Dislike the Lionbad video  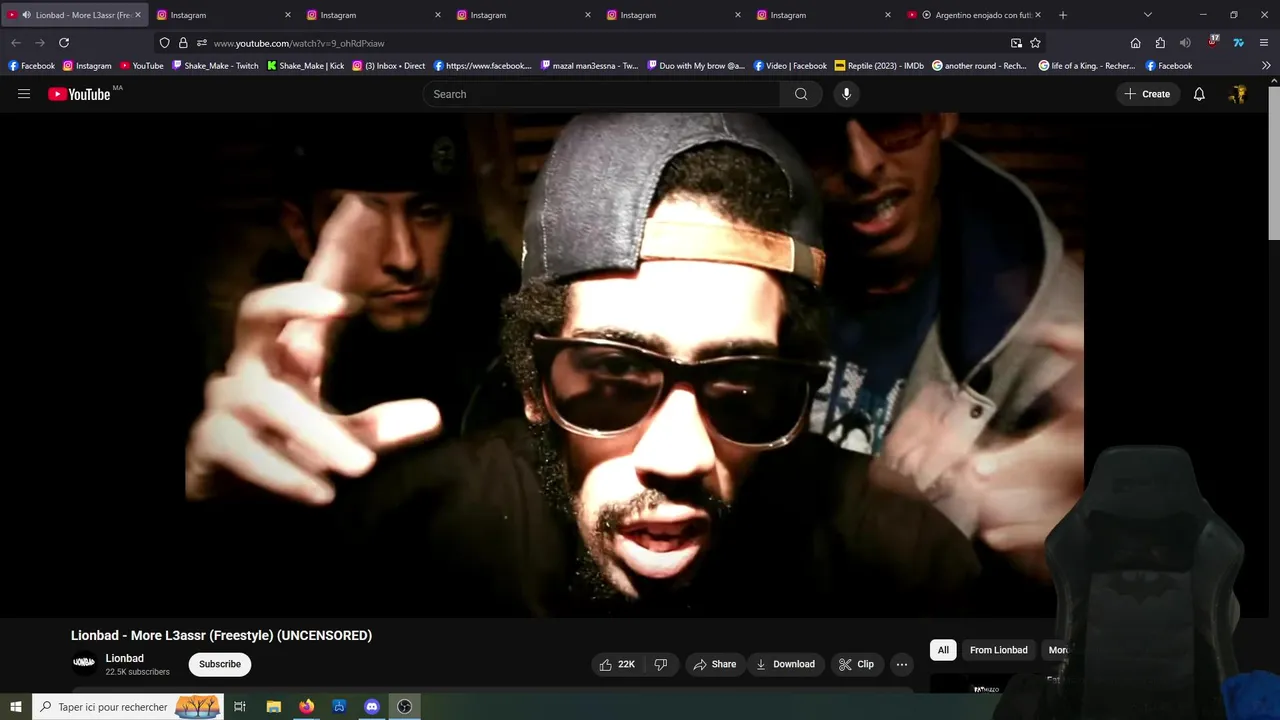(x=660, y=664)
